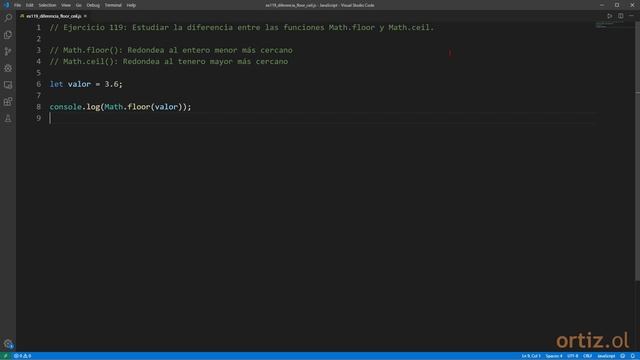Click the number 3.6 on line 6

[111, 84]
